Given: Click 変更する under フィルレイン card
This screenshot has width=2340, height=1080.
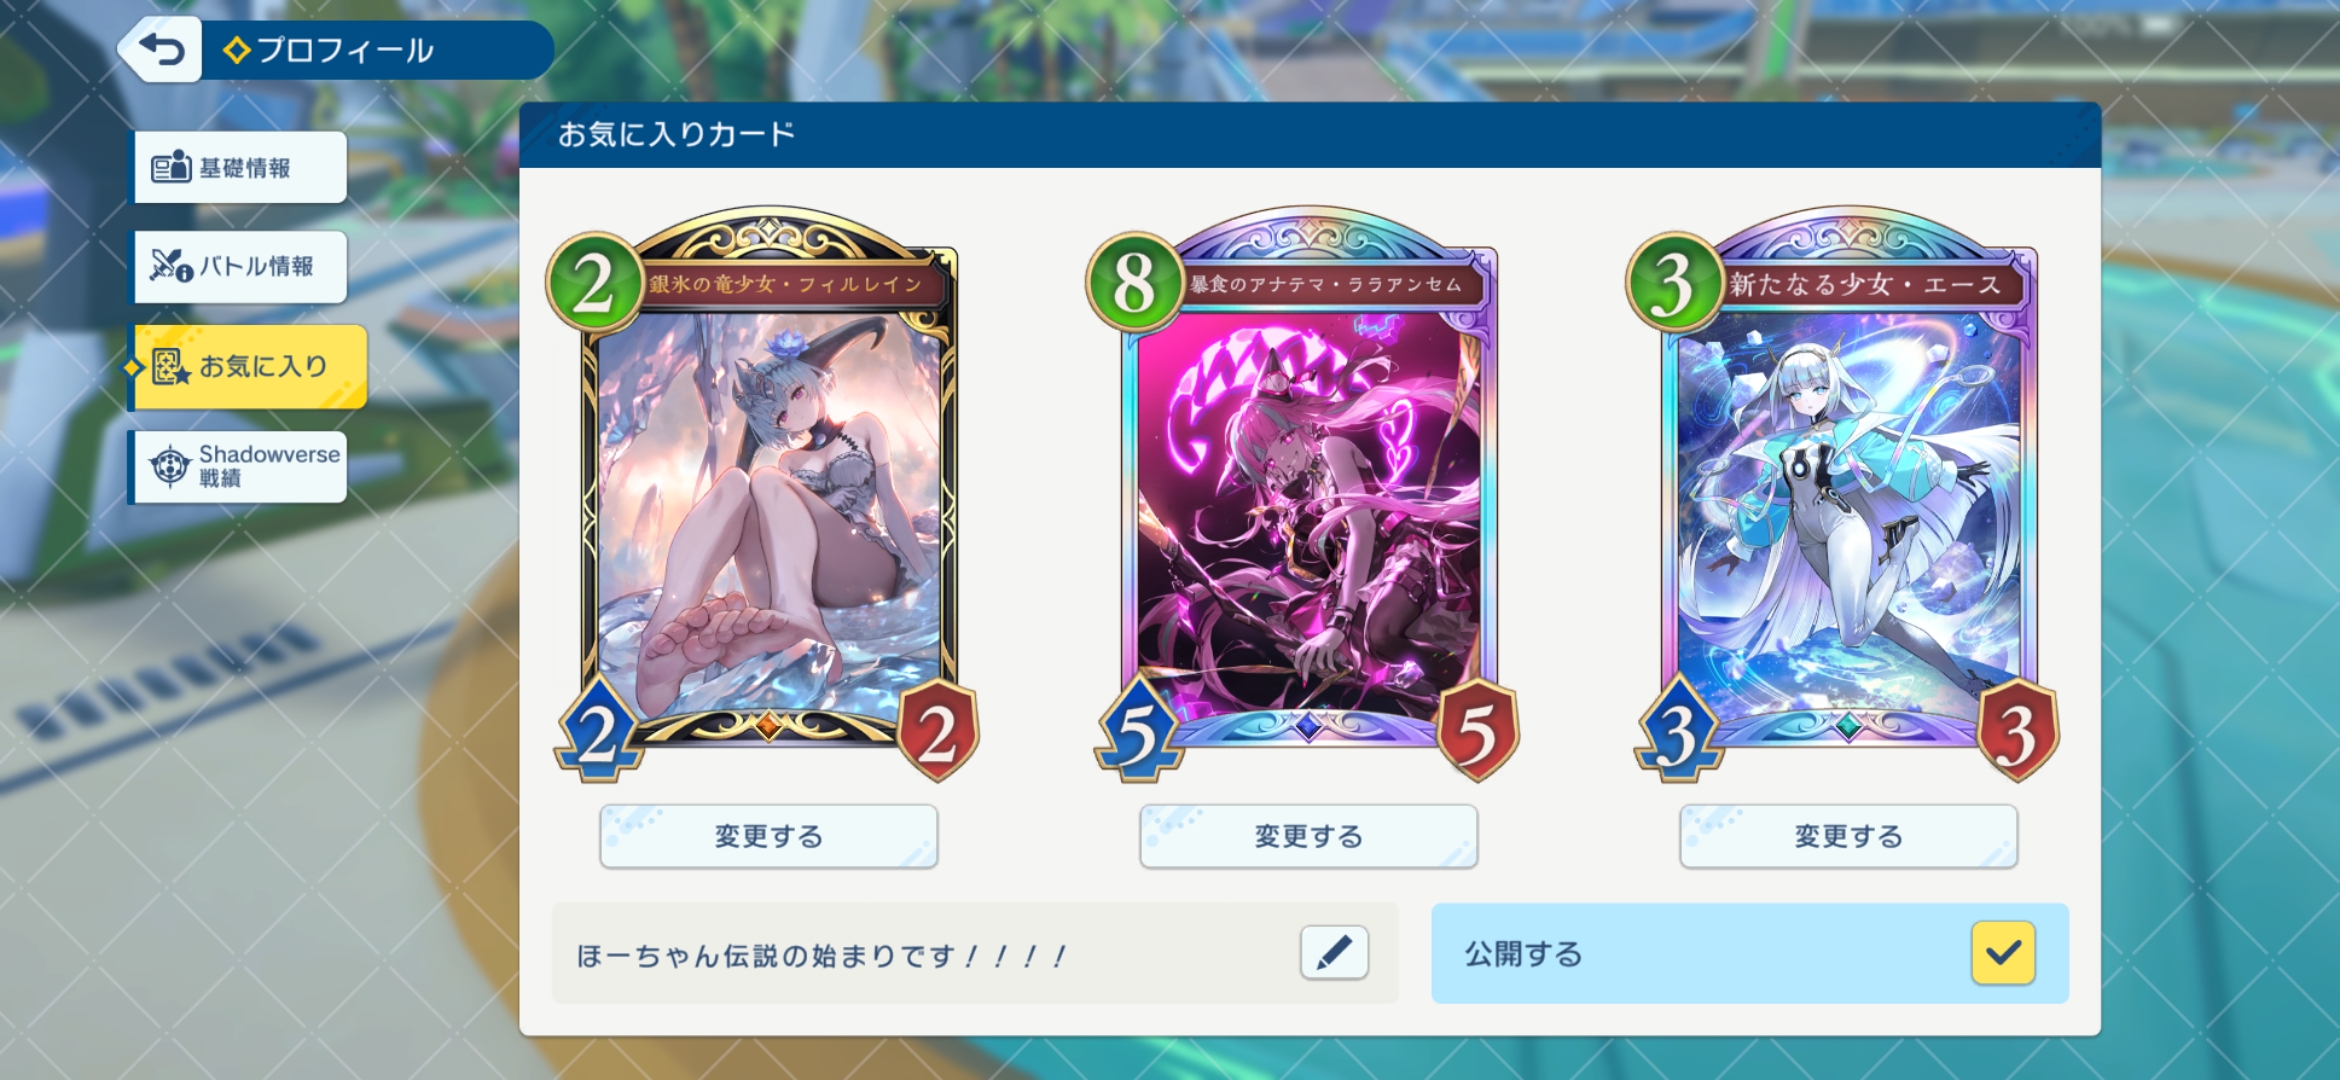Looking at the screenshot, I should coord(768,836).
